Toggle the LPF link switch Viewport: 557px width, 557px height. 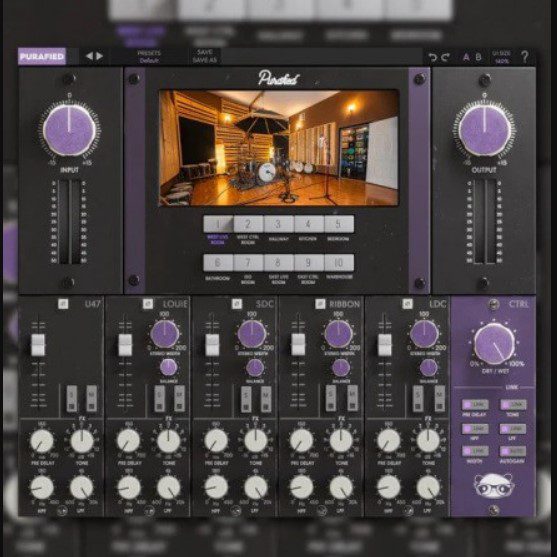pyautogui.click(x=513, y=429)
